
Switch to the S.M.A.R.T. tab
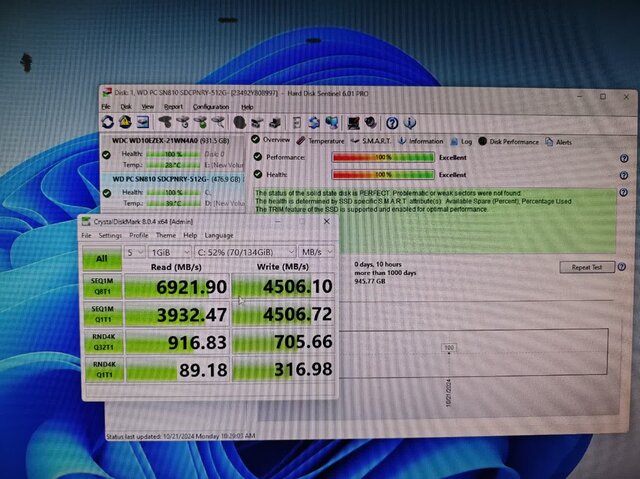pos(378,142)
